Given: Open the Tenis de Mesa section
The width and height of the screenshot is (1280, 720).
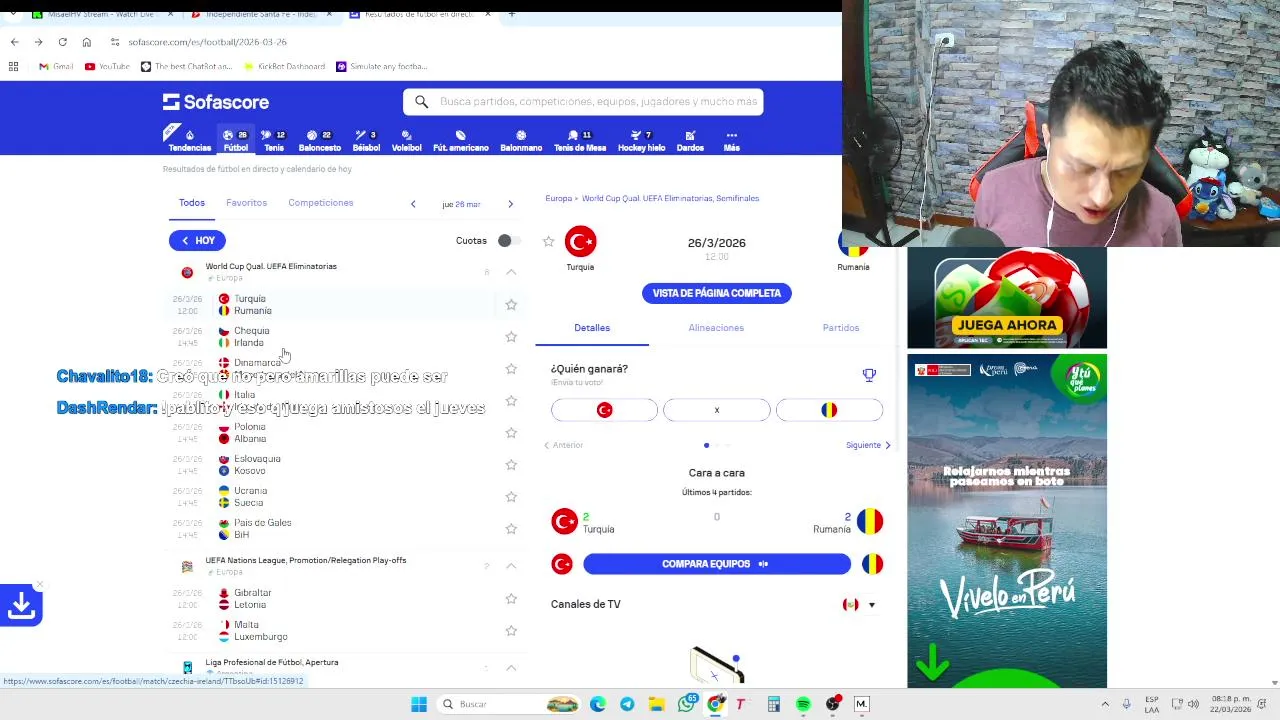Looking at the screenshot, I should [580, 140].
